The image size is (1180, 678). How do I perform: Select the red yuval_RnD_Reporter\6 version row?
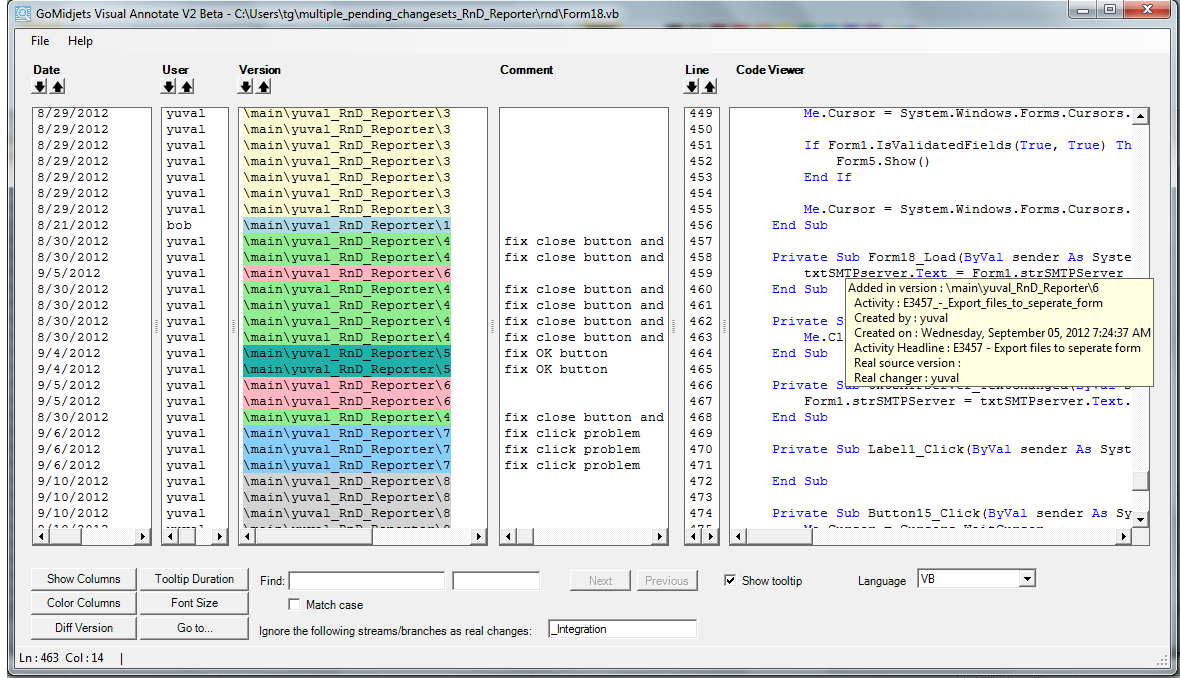[x=346, y=273]
